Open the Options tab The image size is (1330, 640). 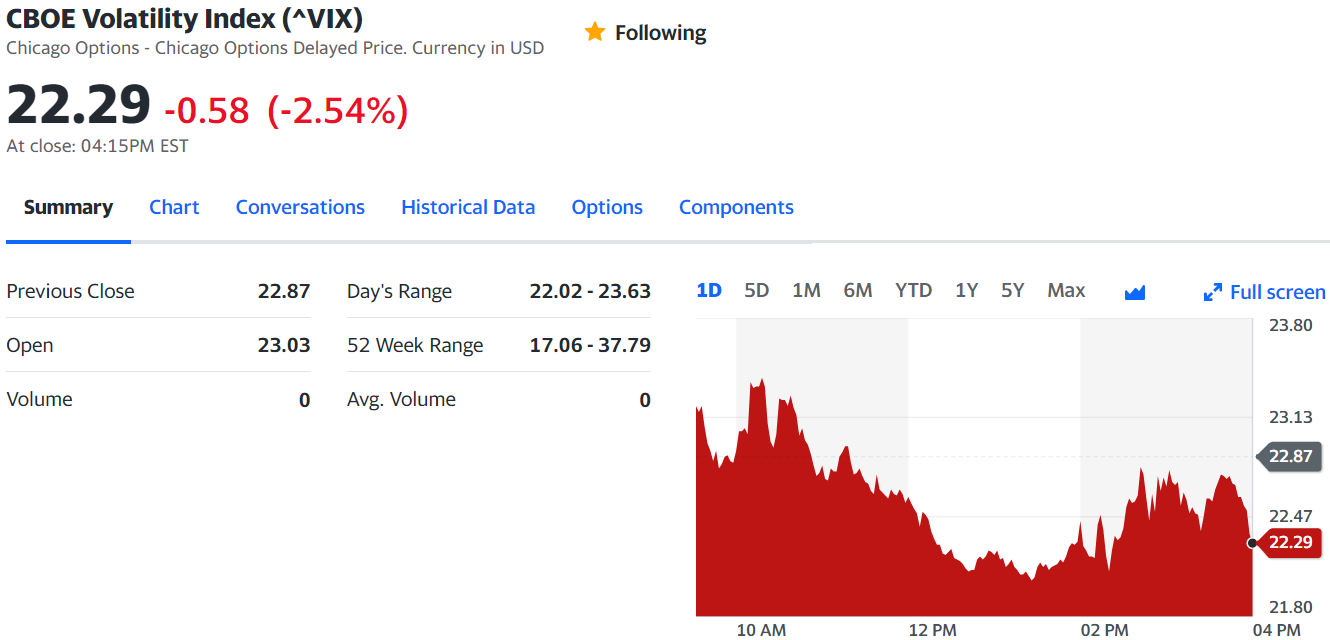pos(607,207)
